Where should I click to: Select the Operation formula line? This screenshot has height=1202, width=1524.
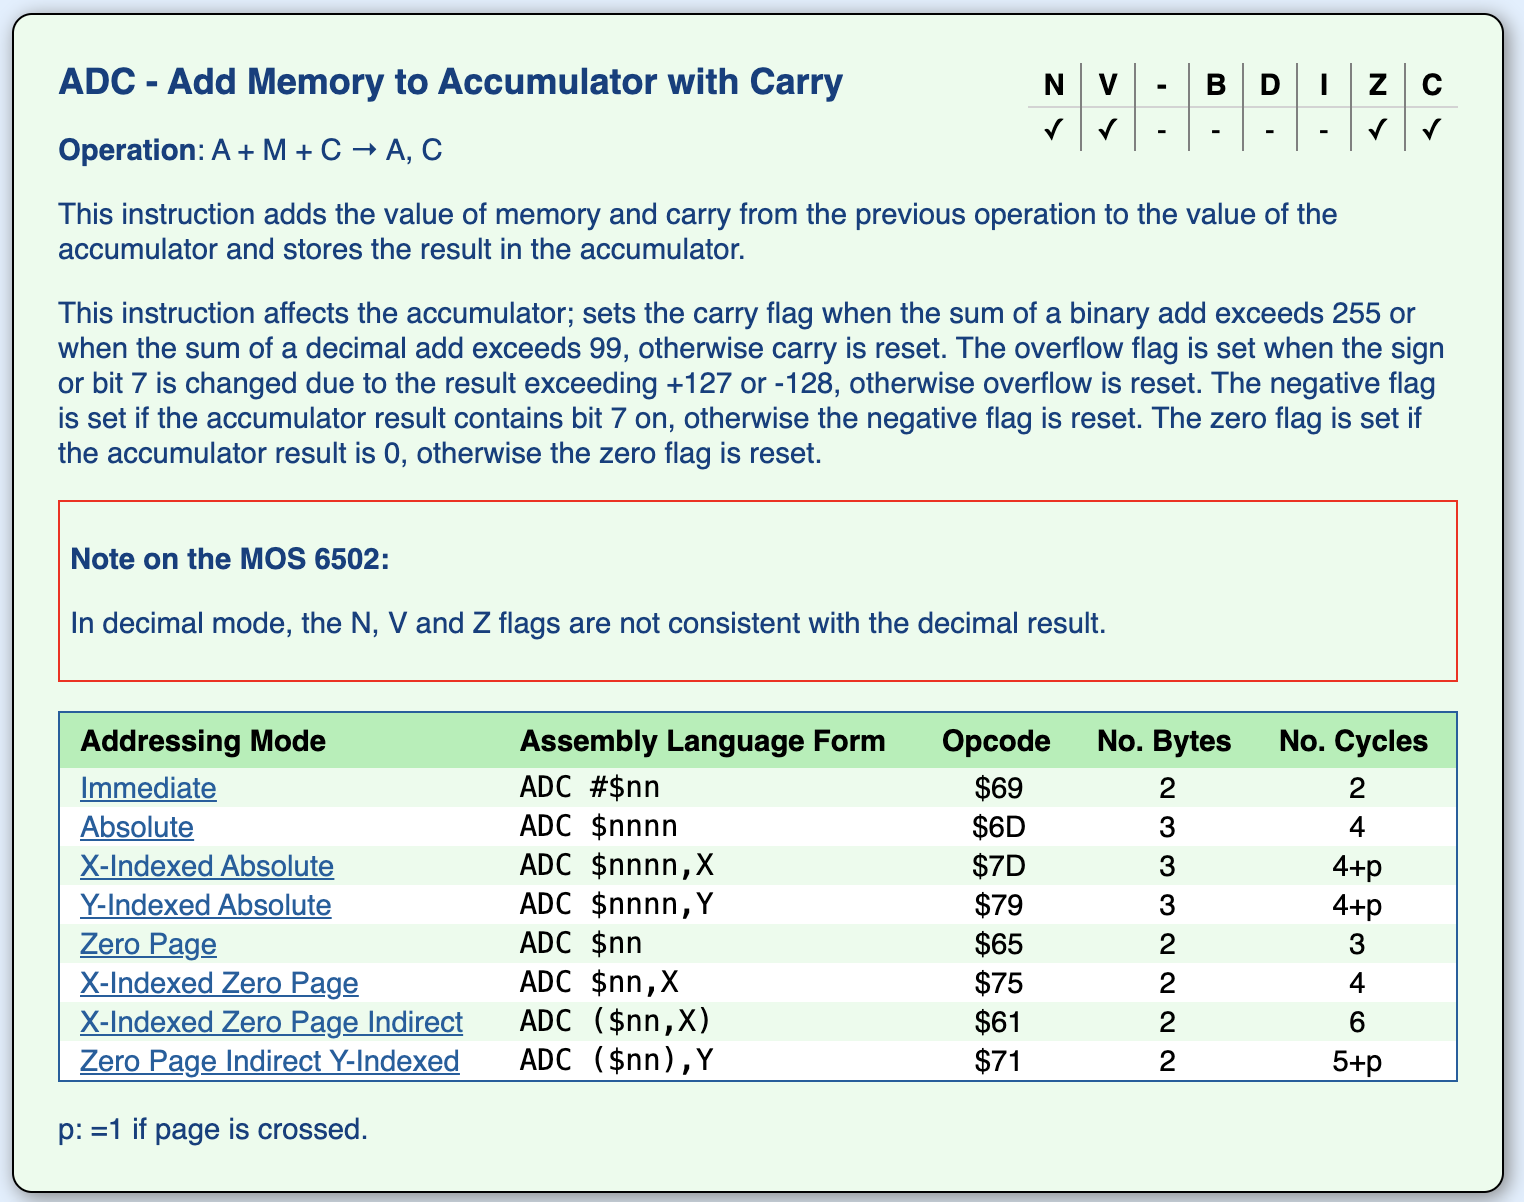pos(251,150)
